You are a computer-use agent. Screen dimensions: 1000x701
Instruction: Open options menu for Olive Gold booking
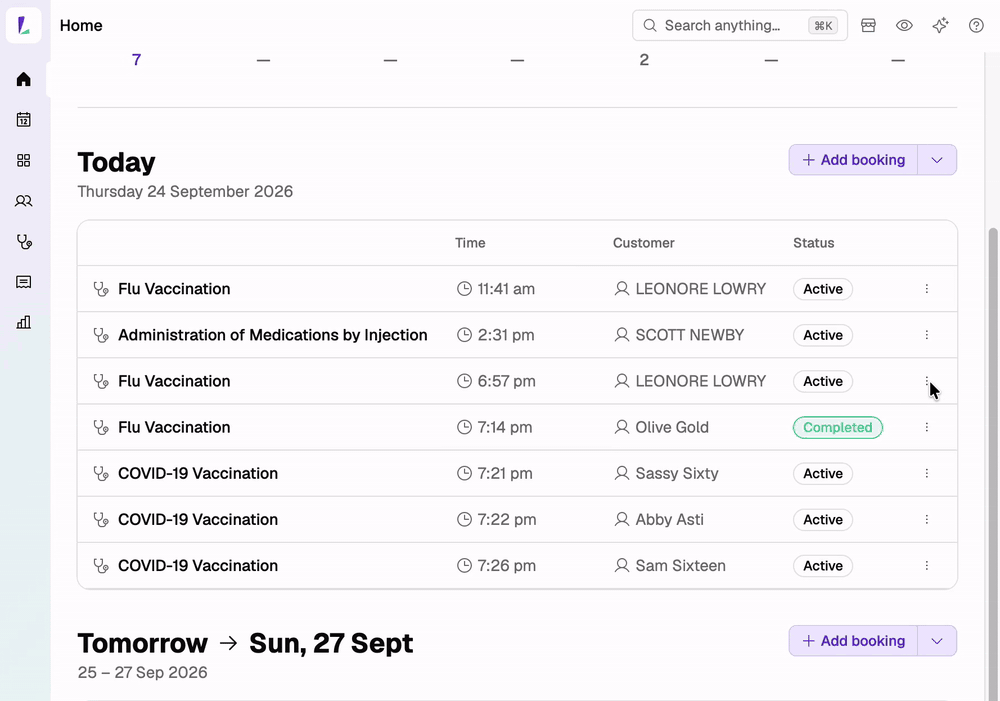927,427
